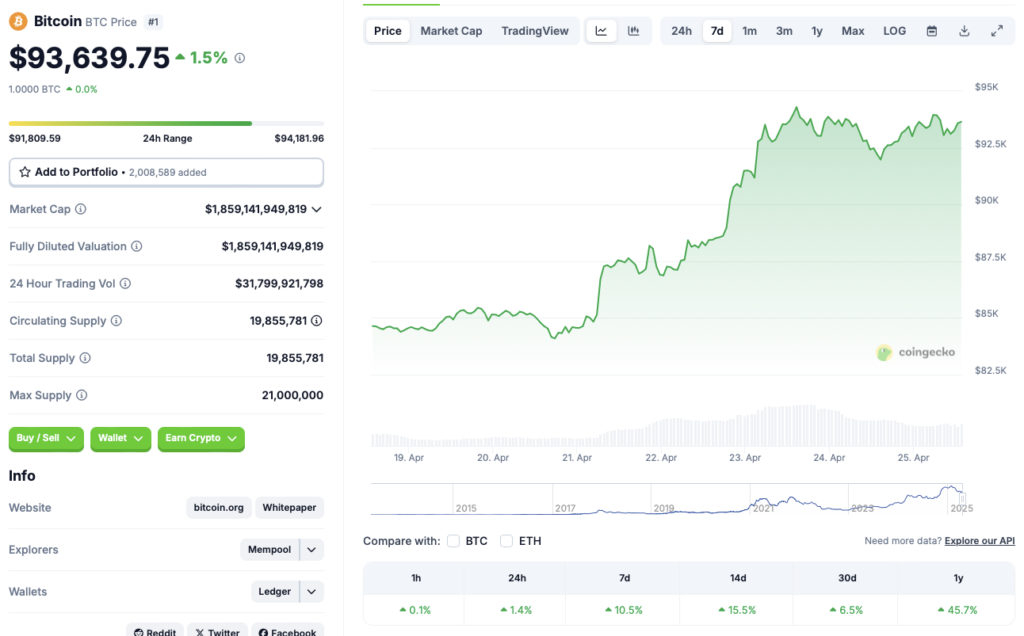Select the Price chart tab

click(387, 31)
